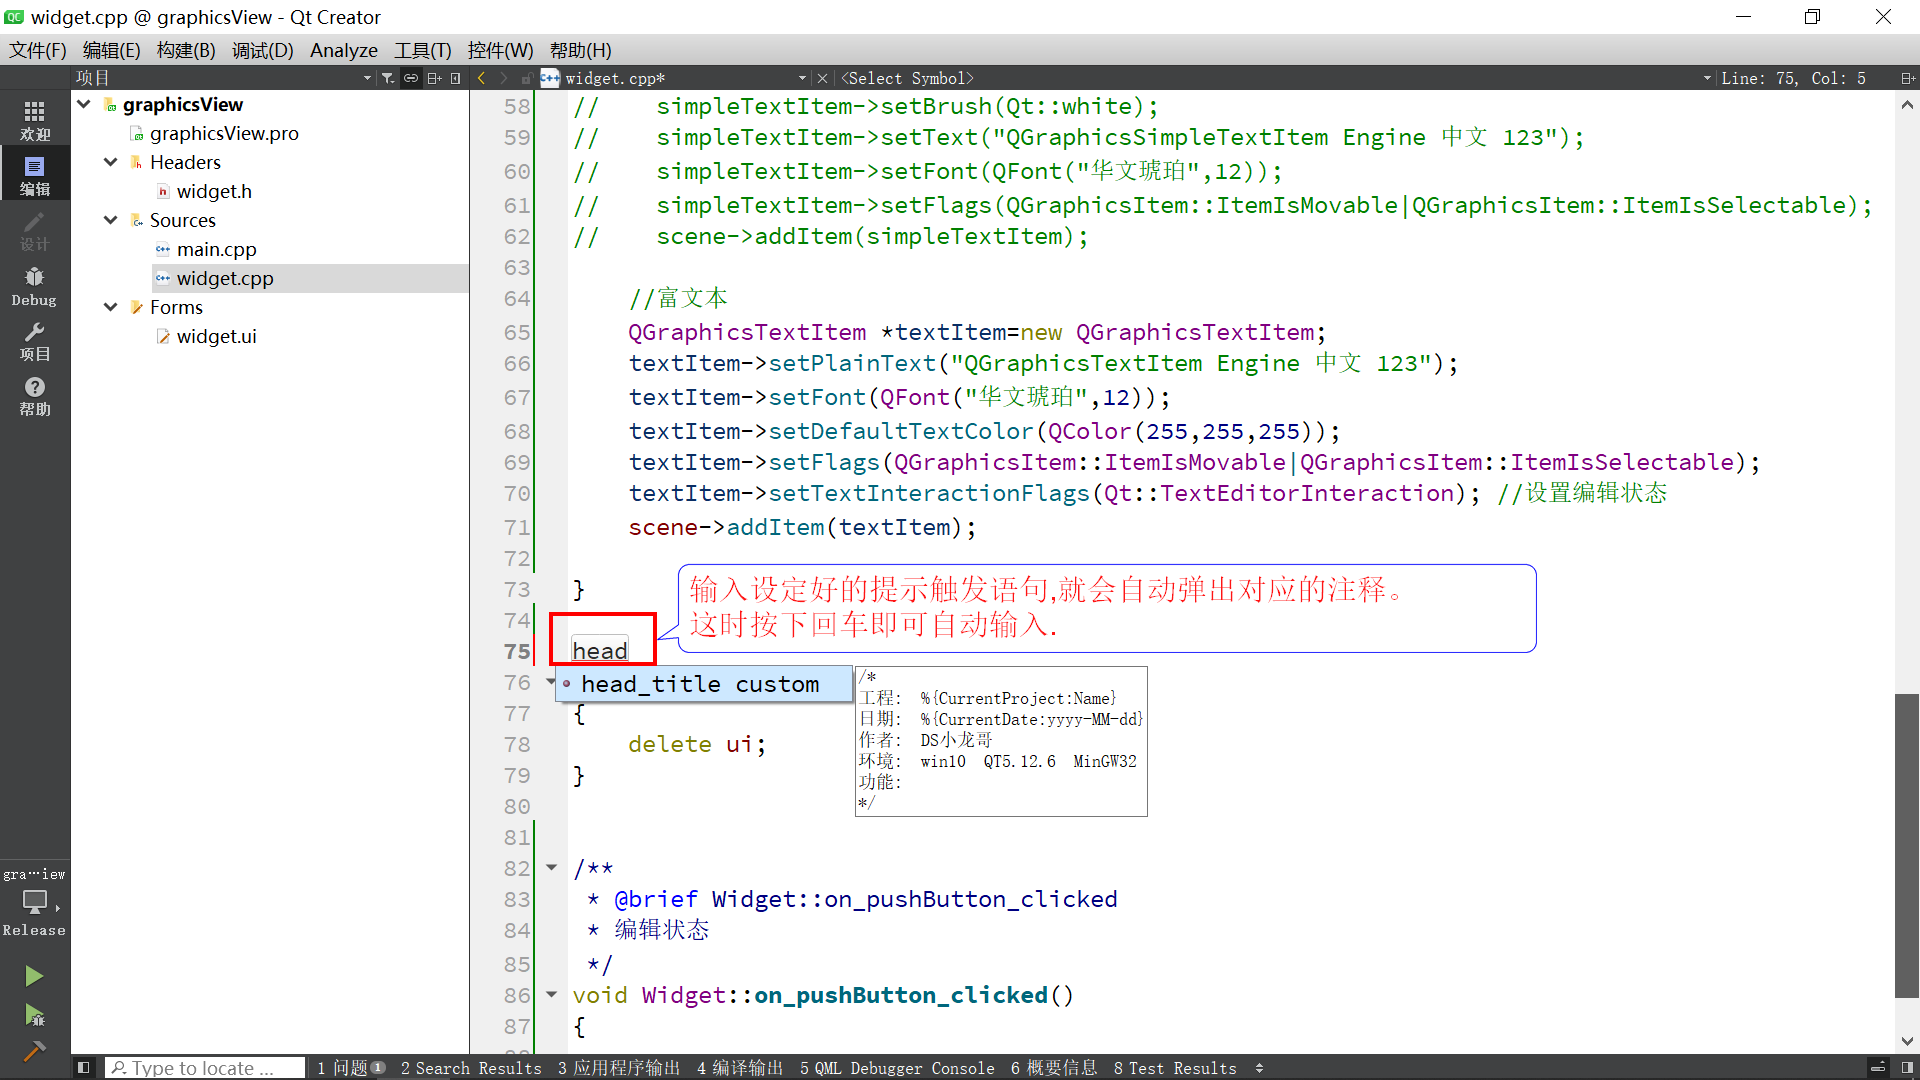Screen dimensions: 1920x1080
Task: Collapse the Headers folder
Action: point(111,162)
